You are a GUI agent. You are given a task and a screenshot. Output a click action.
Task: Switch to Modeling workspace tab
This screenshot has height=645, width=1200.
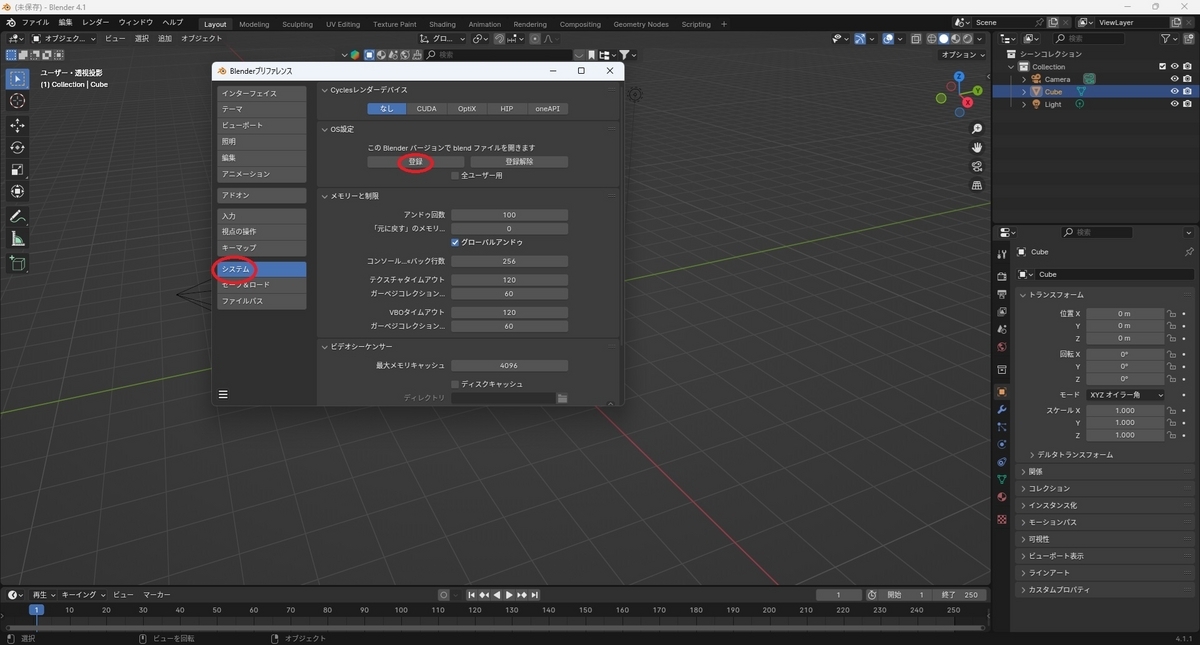click(254, 24)
